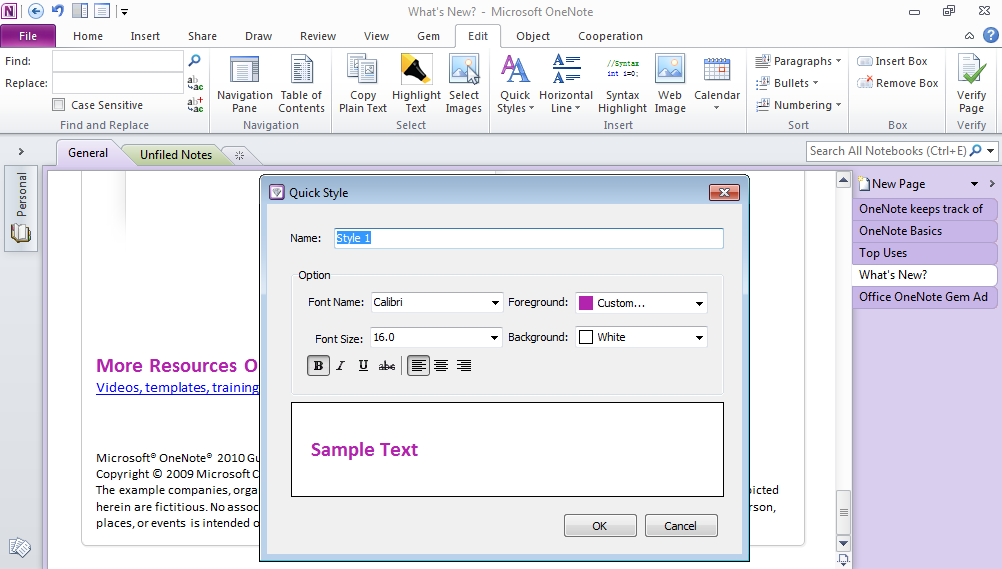The image size is (1002, 569).
Task: Open the Font Size dropdown
Action: coord(495,338)
